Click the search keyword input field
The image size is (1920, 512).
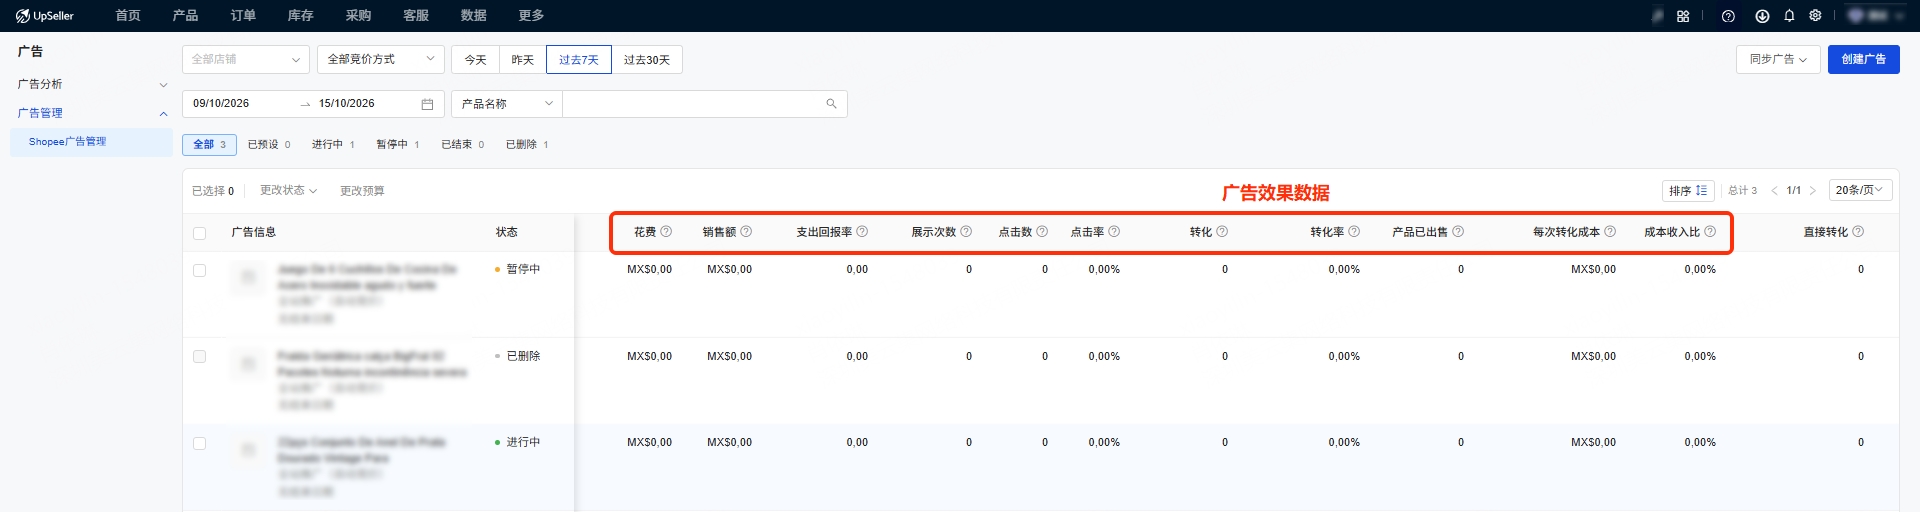(x=693, y=104)
